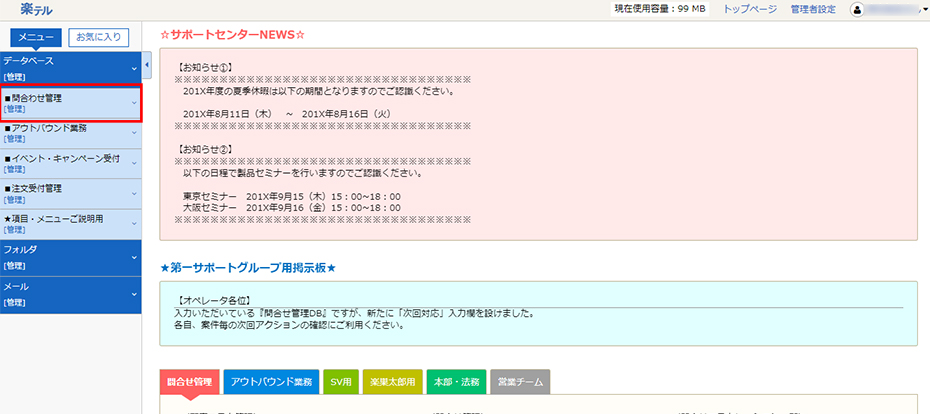Select the 楽楽太郎用 tab
This screenshot has width=930, height=414.
(391, 382)
